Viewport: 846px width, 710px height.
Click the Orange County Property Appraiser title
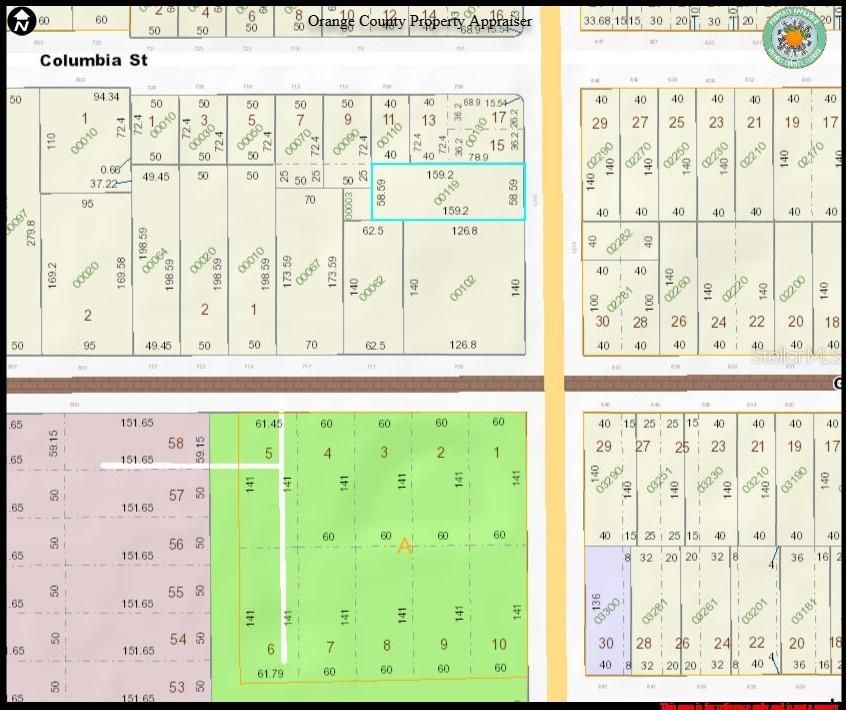(420, 21)
